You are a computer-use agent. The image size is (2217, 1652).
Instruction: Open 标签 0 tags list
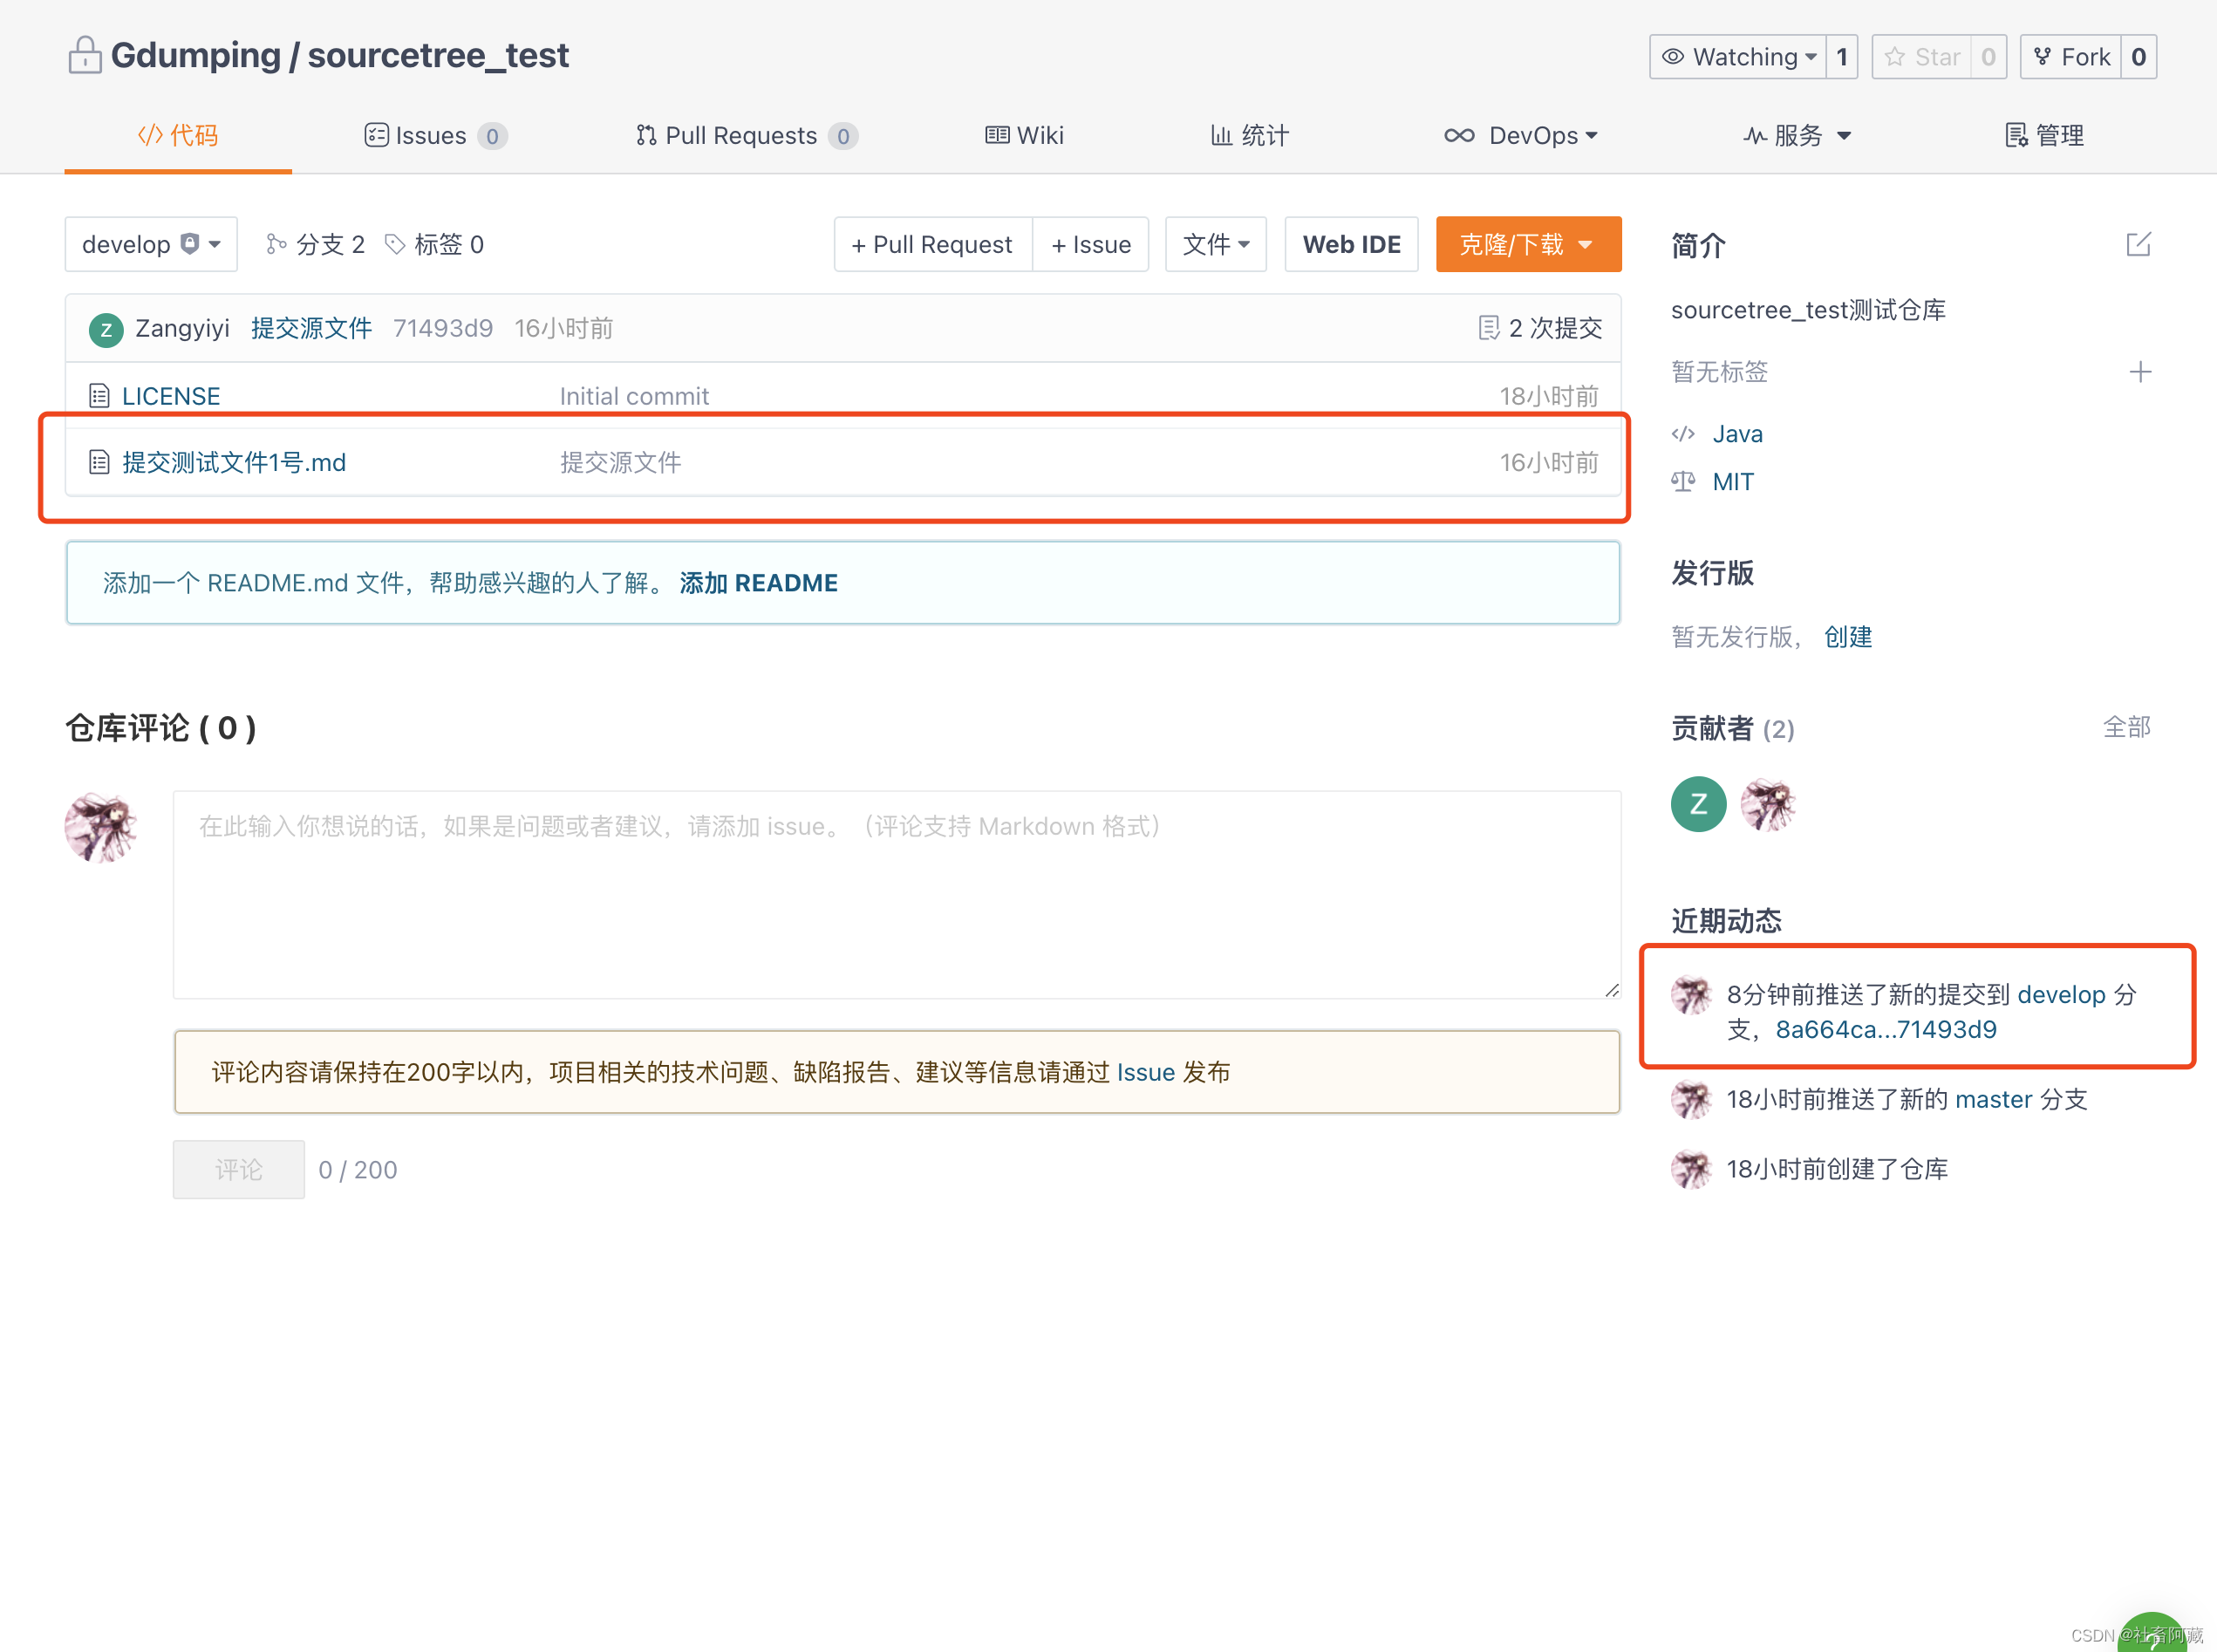(x=435, y=245)
